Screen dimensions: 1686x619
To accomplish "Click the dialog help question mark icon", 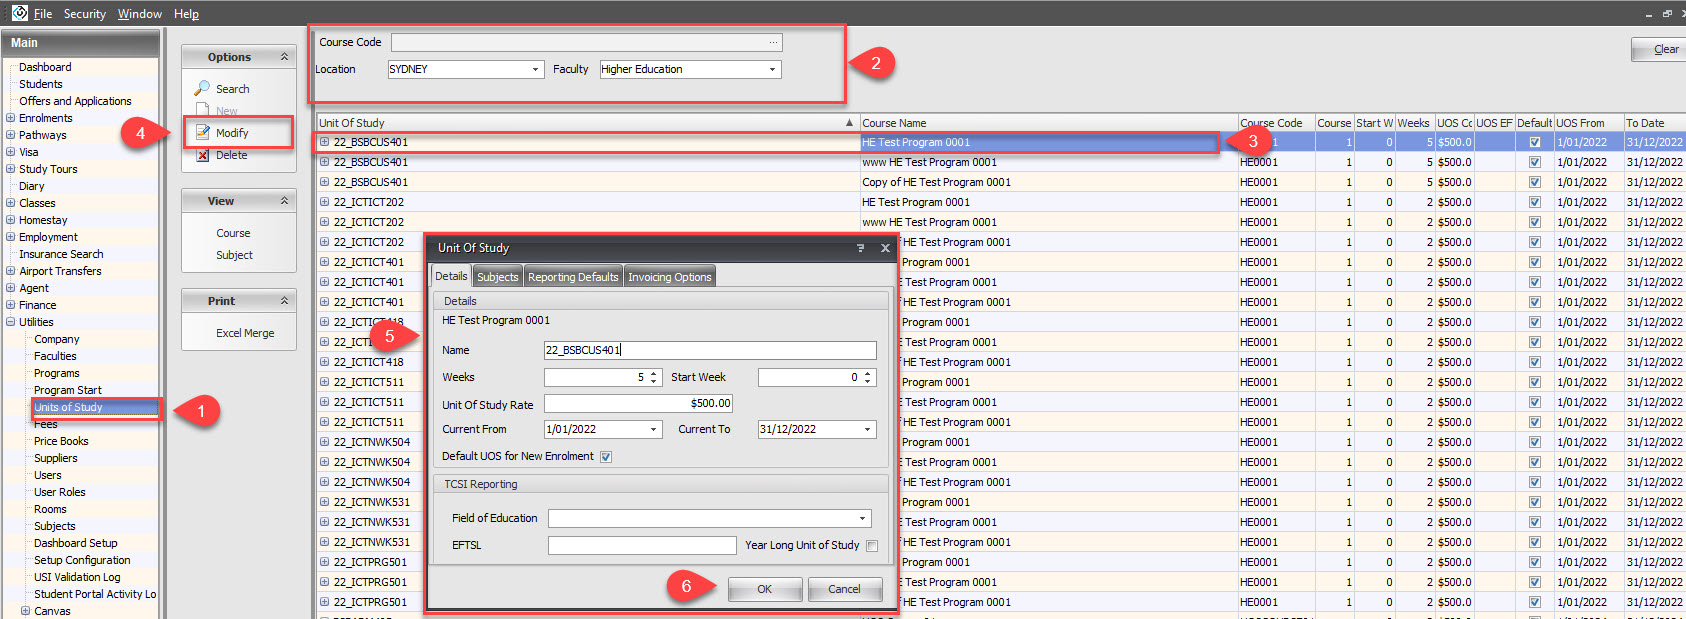I will click(860, 248).
